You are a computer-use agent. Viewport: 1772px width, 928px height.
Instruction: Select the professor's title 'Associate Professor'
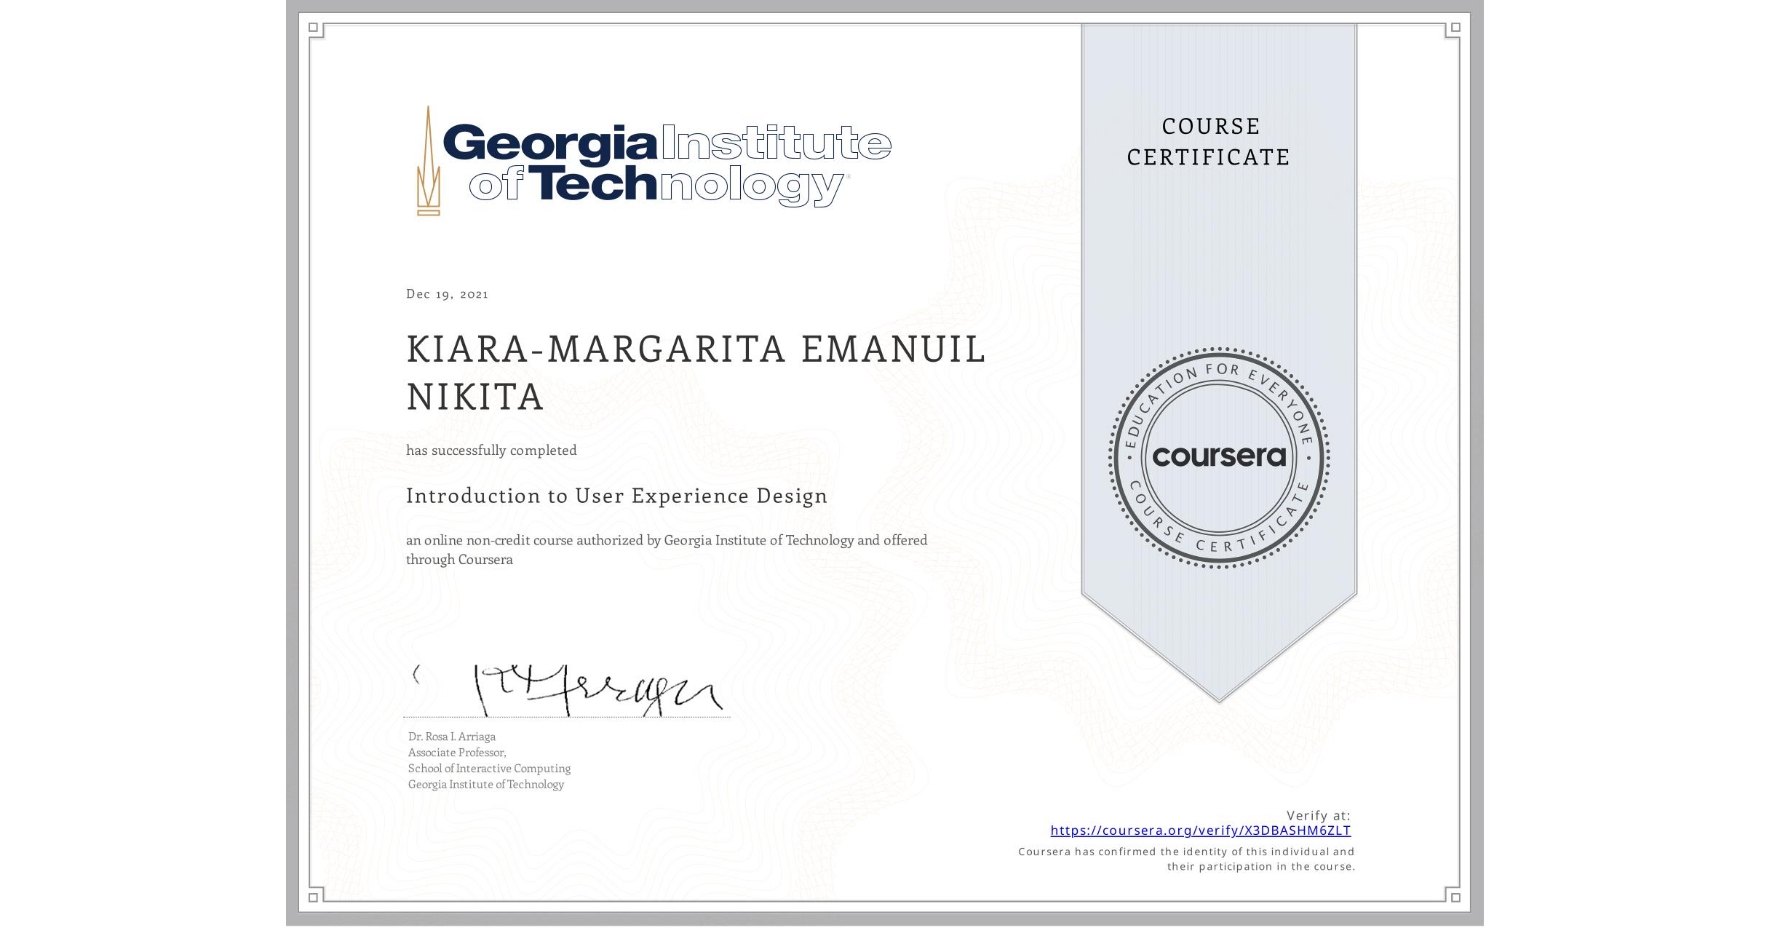(452, 751)
